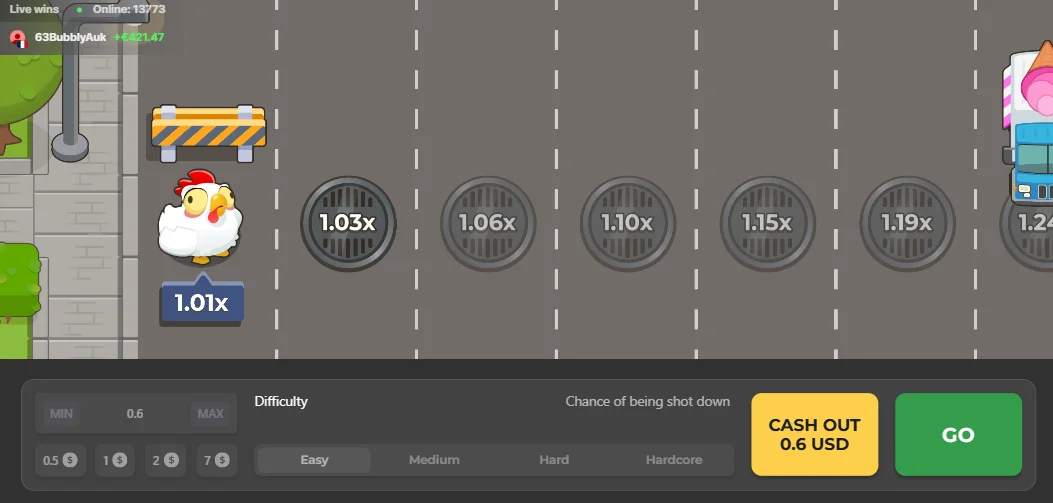This screenshot has height=503, width=1053.
Task: Click the 63BubblyAuk player avatar
Action: click(x=18, y=38)
